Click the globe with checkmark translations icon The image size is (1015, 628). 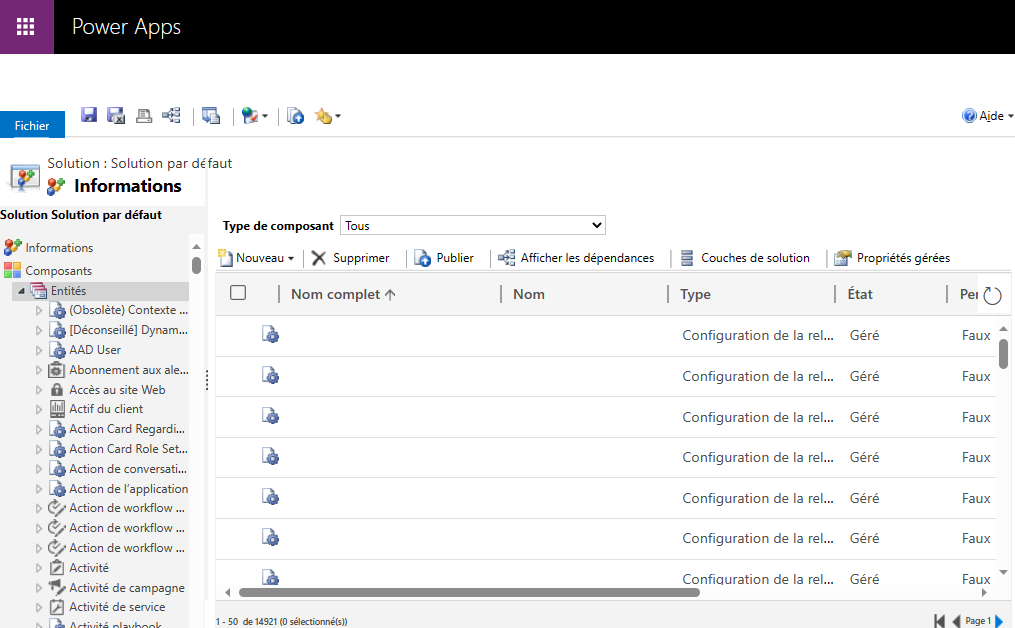coord(250,116)
